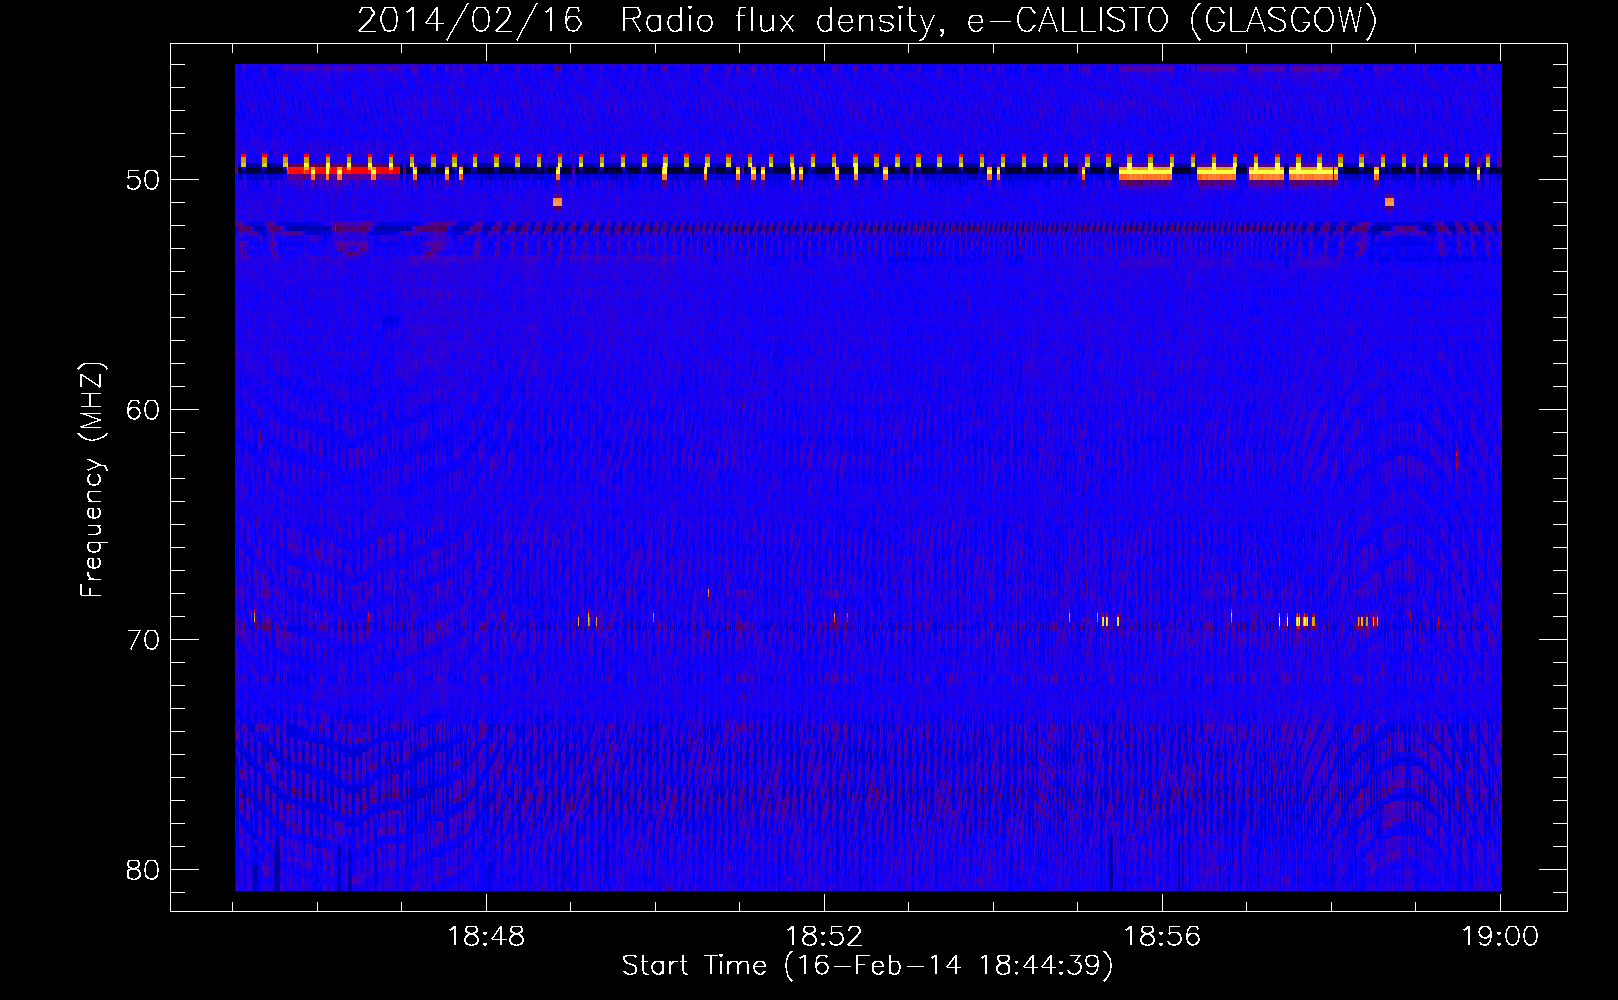Click the 18:48 time tick label

pyautogui.click(x=486, y=937)
